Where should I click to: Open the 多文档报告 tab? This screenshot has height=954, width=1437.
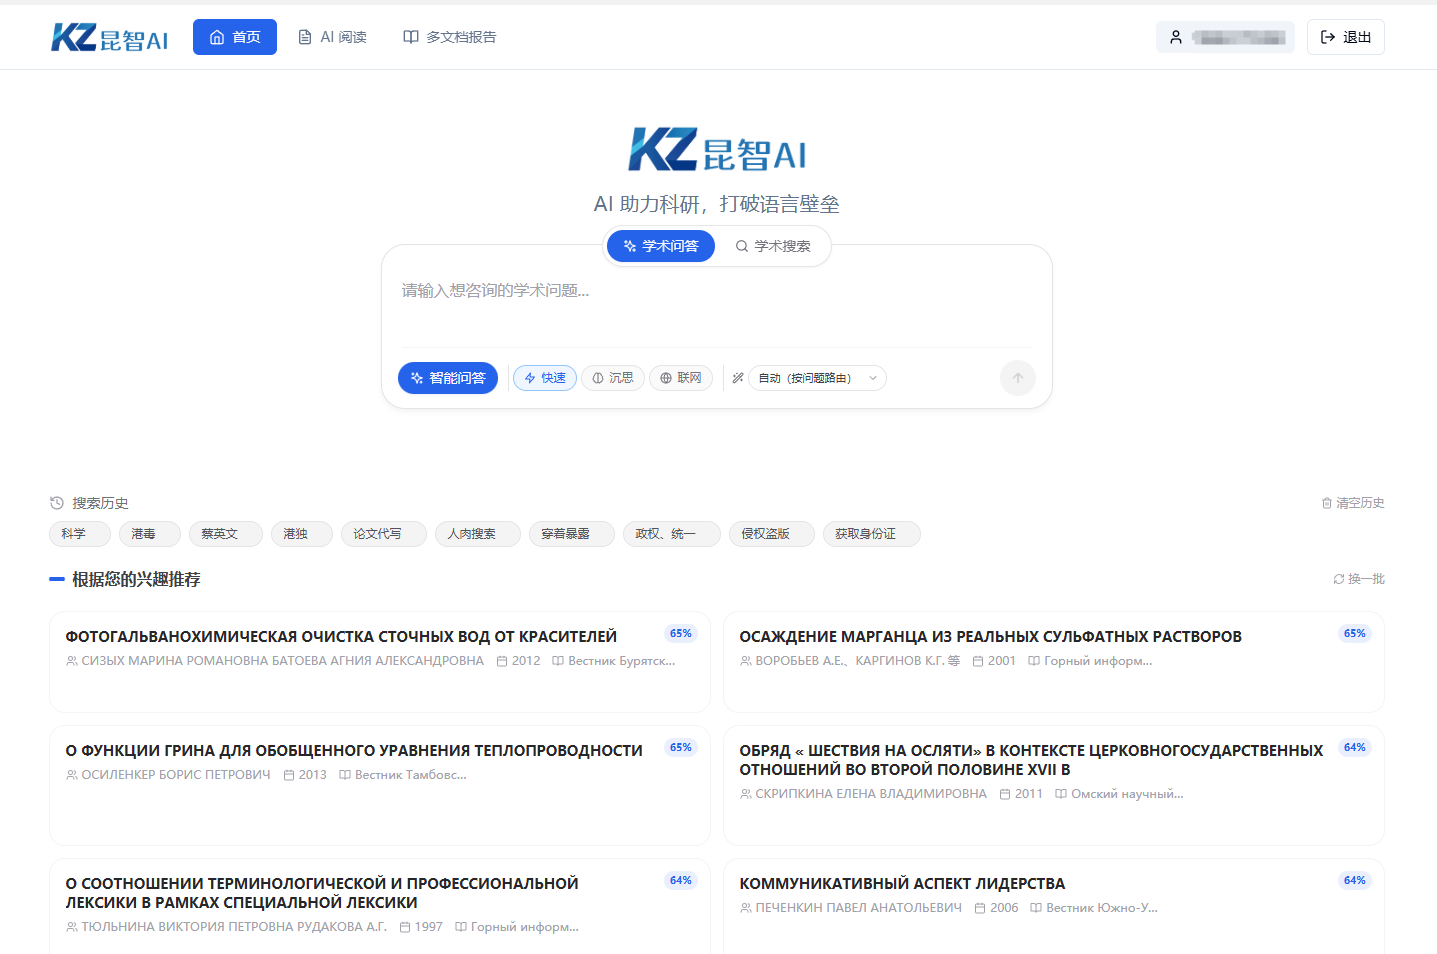click(x=450, y=37)
